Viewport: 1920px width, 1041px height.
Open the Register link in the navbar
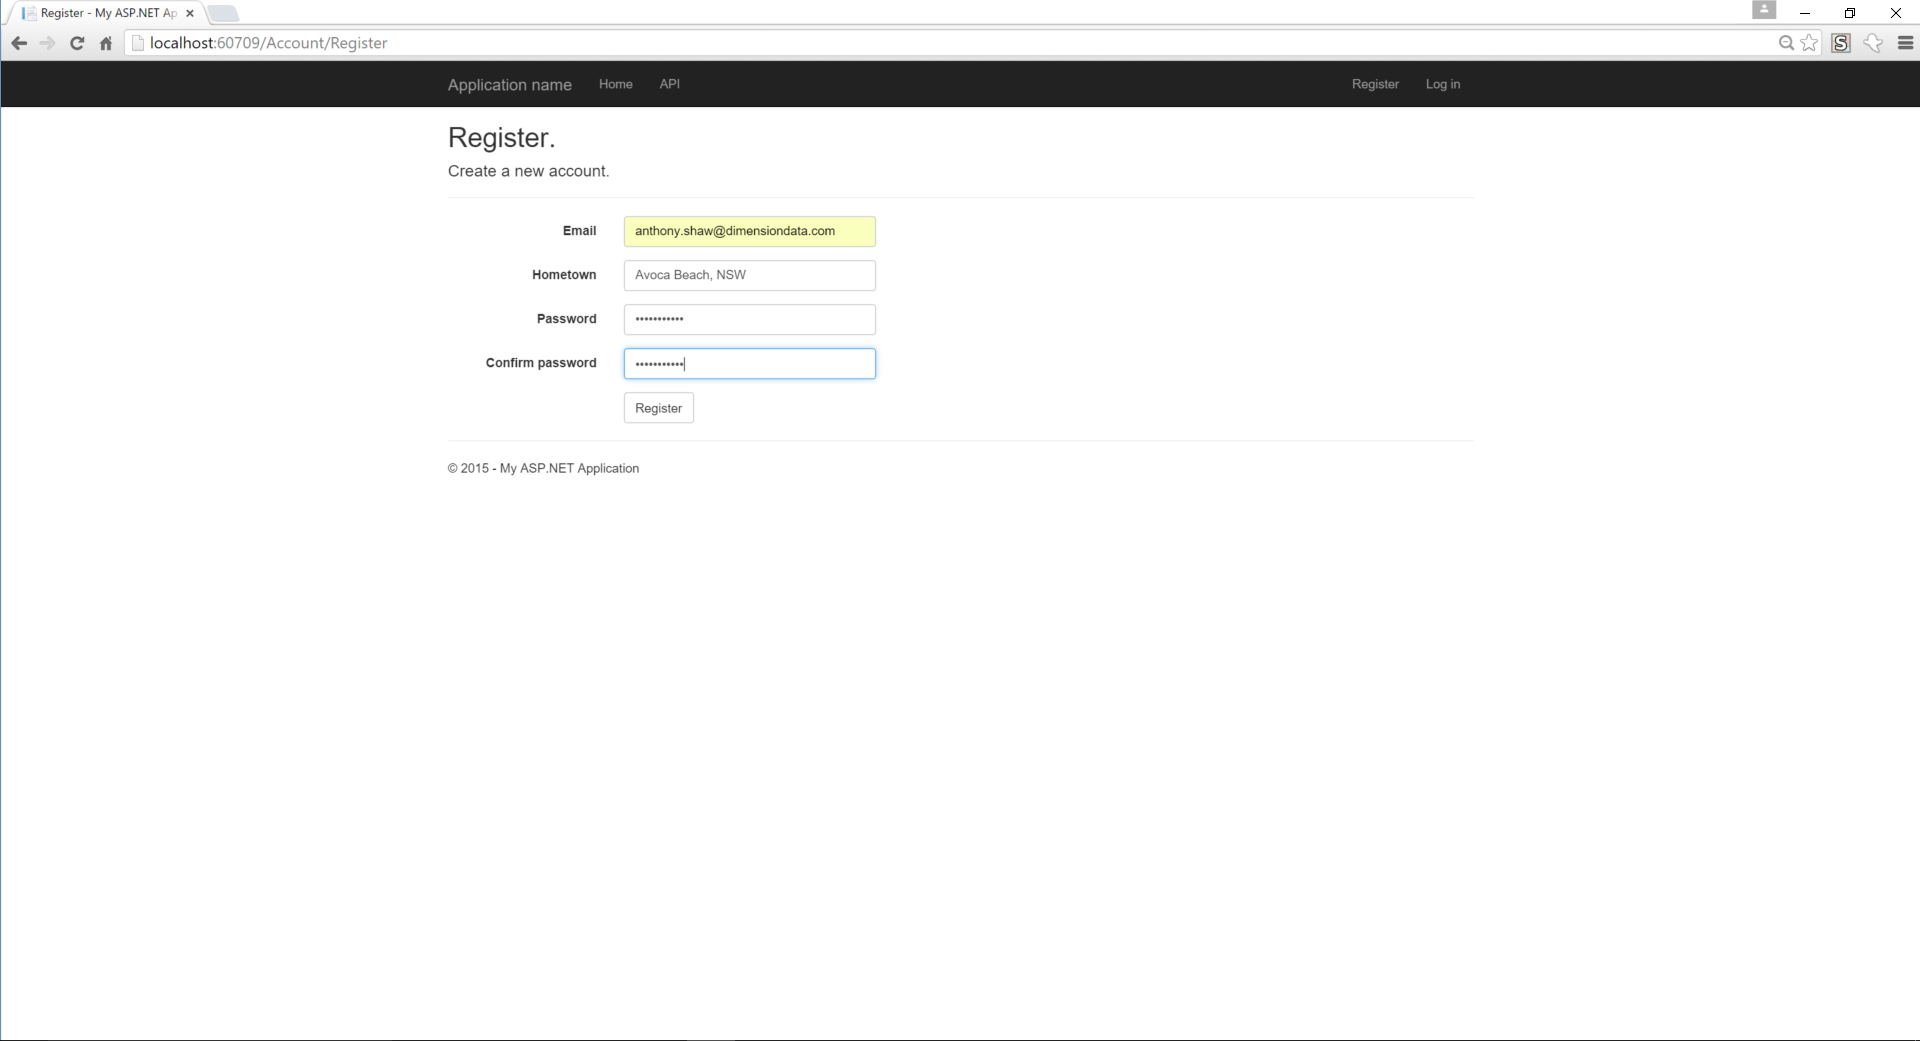click(x=1375, y=84)
